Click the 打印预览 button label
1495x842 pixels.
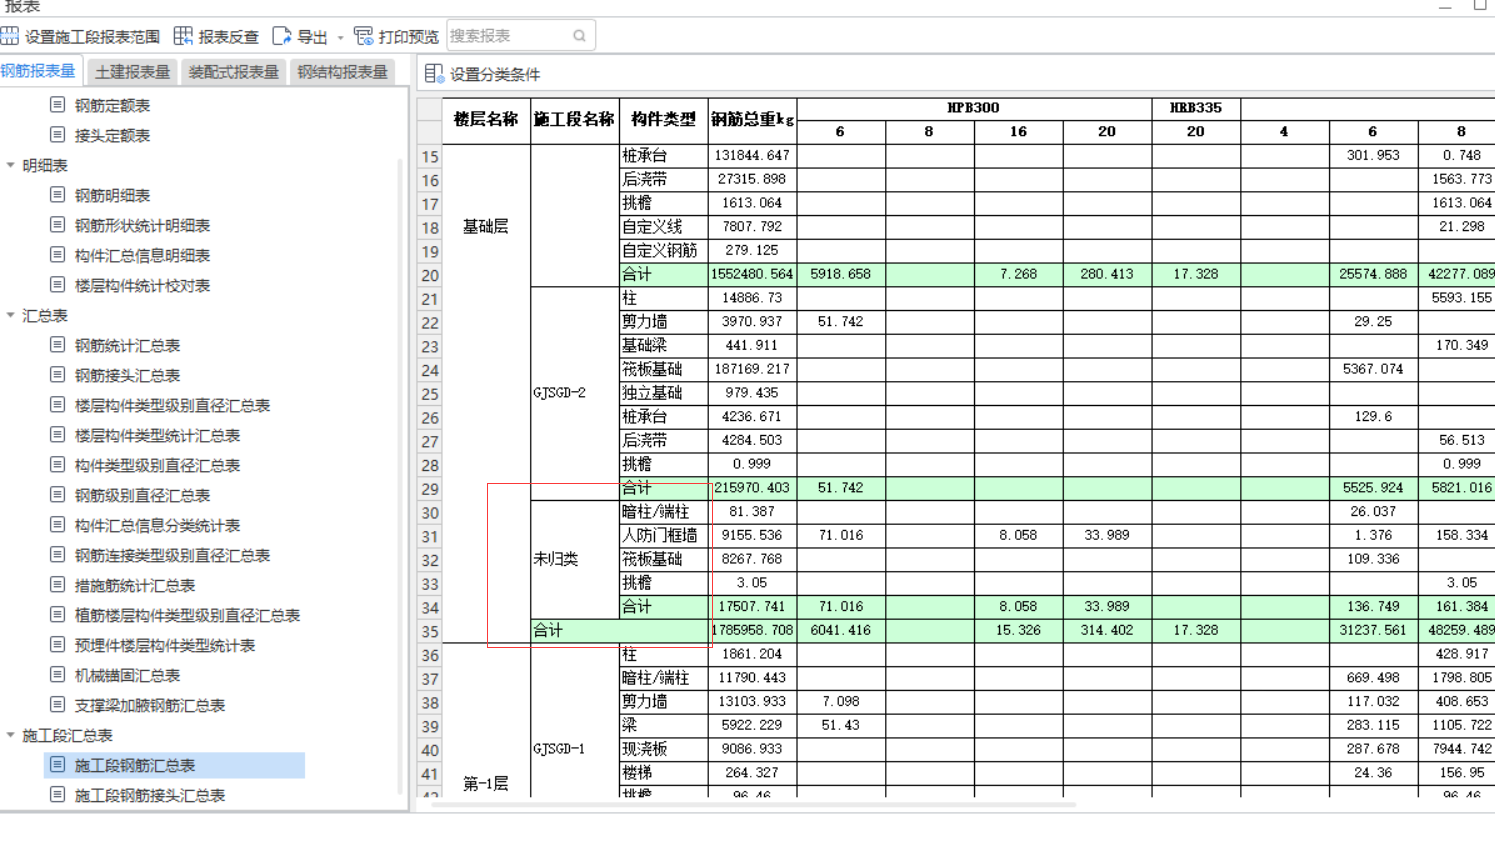408,37
